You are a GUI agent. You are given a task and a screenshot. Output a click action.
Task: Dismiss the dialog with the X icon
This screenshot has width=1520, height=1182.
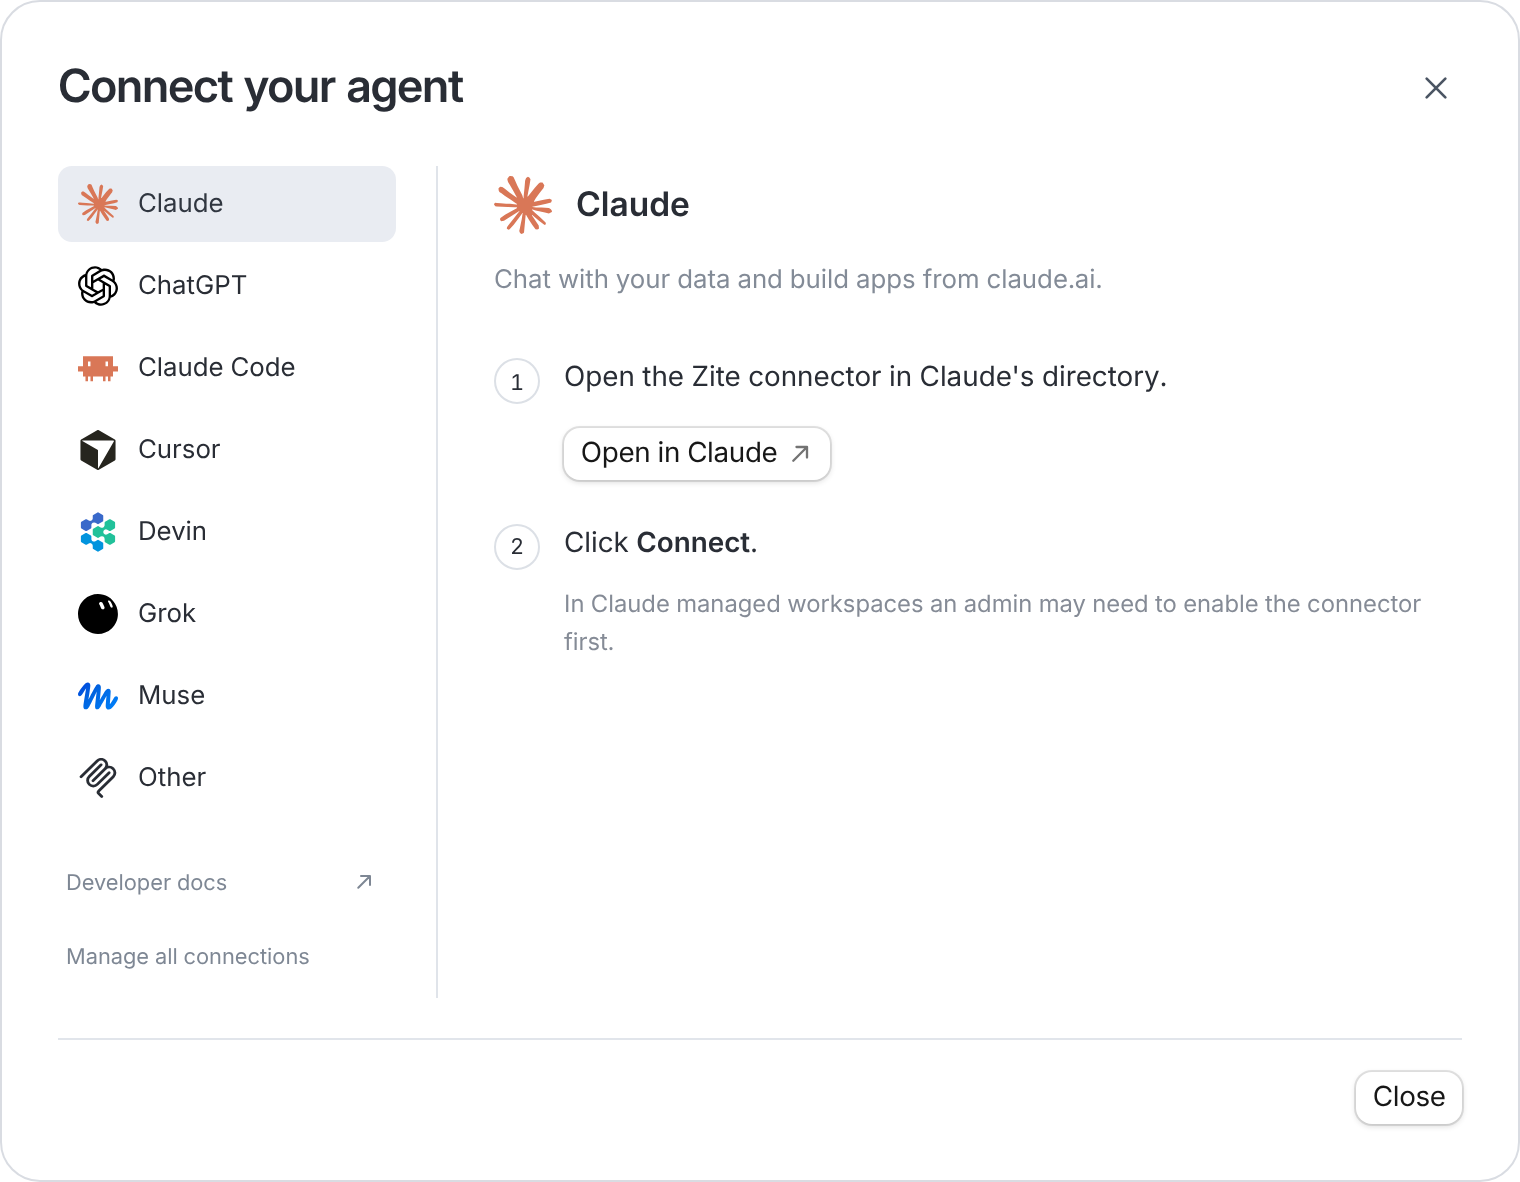click(x=1436, y=88)
